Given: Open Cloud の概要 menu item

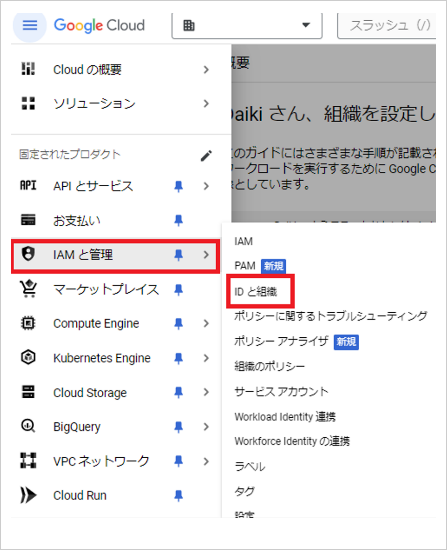Looking at the screenshot, I should (87, 70).
